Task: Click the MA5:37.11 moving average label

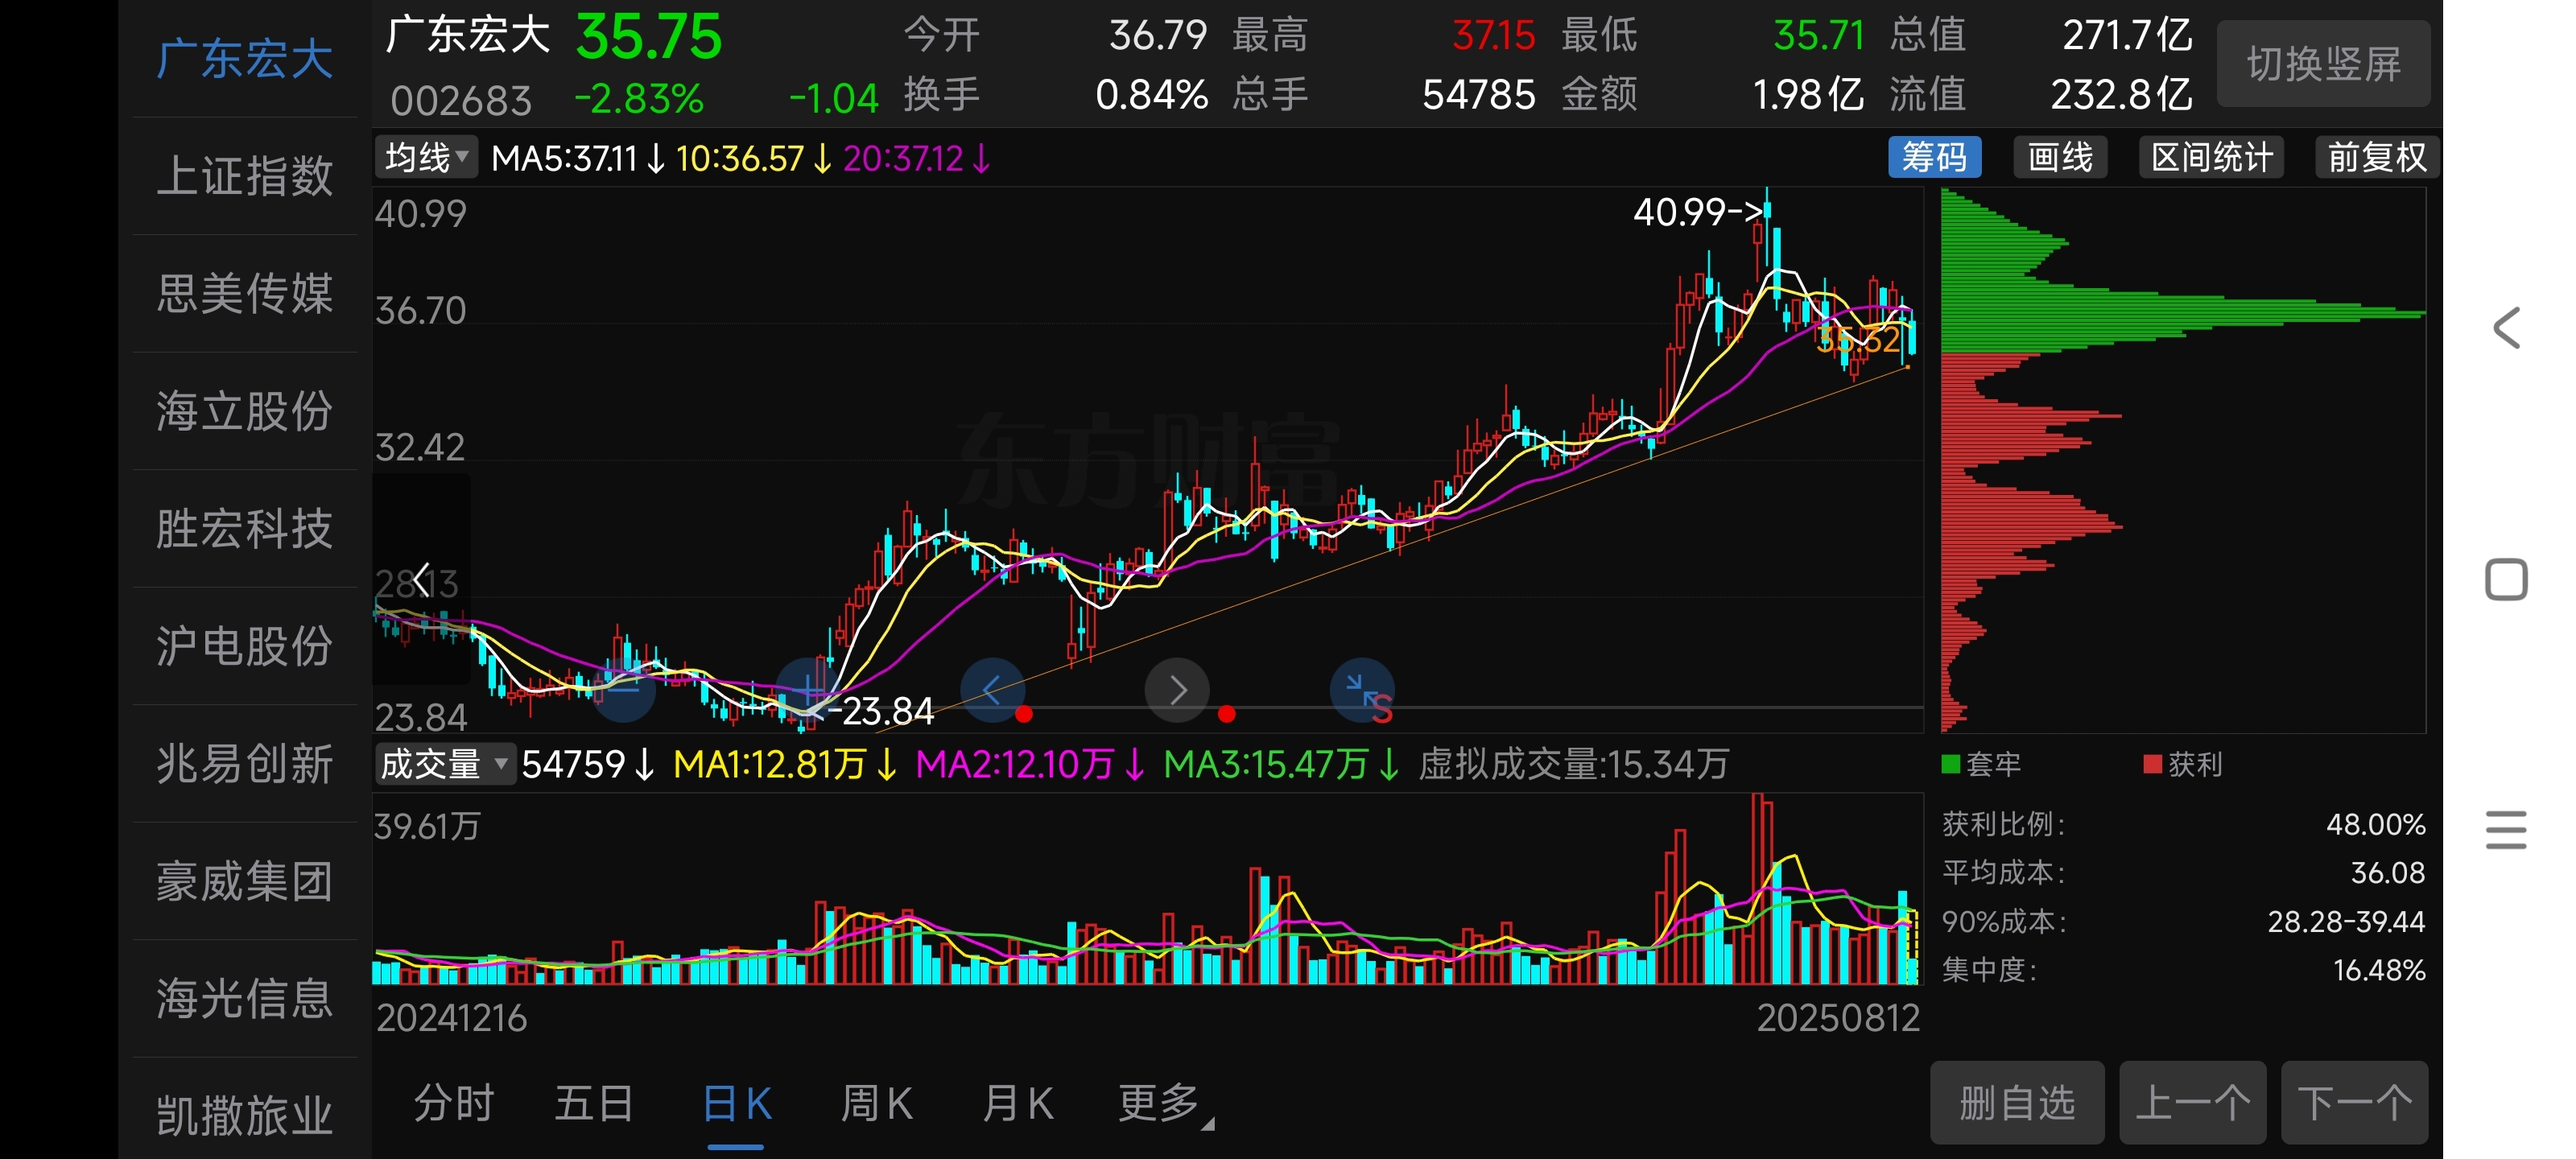Action: (577, 158)
